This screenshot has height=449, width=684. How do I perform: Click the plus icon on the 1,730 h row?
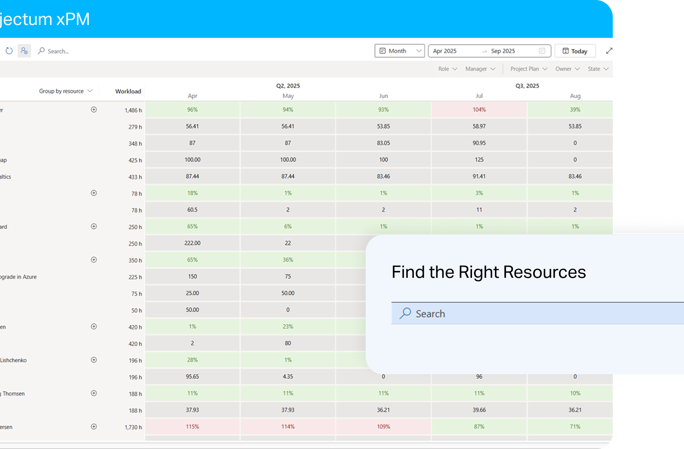click(x=94, y=426)
